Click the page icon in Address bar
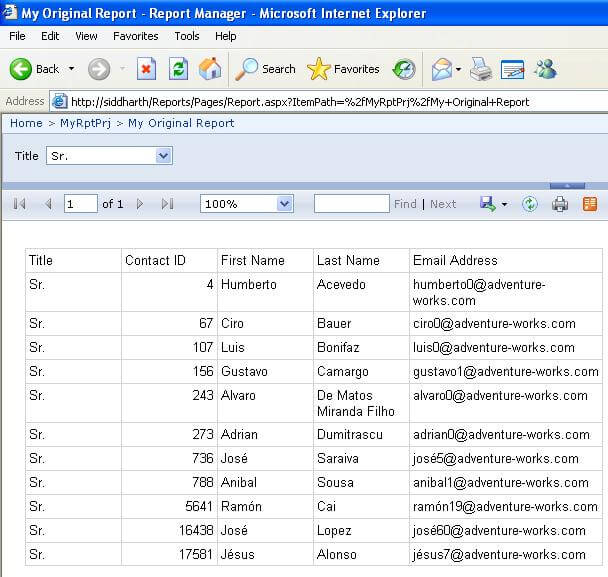The image size is (608, 577). [x=60, y=102]
